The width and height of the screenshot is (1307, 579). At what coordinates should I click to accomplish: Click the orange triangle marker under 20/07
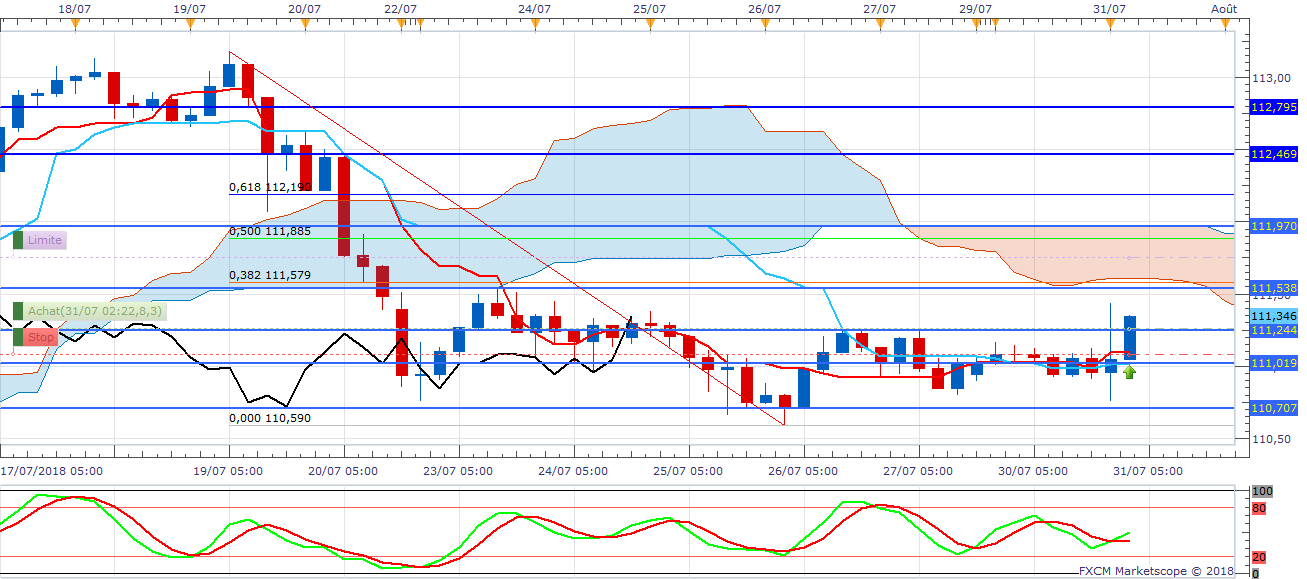[303, 25]
